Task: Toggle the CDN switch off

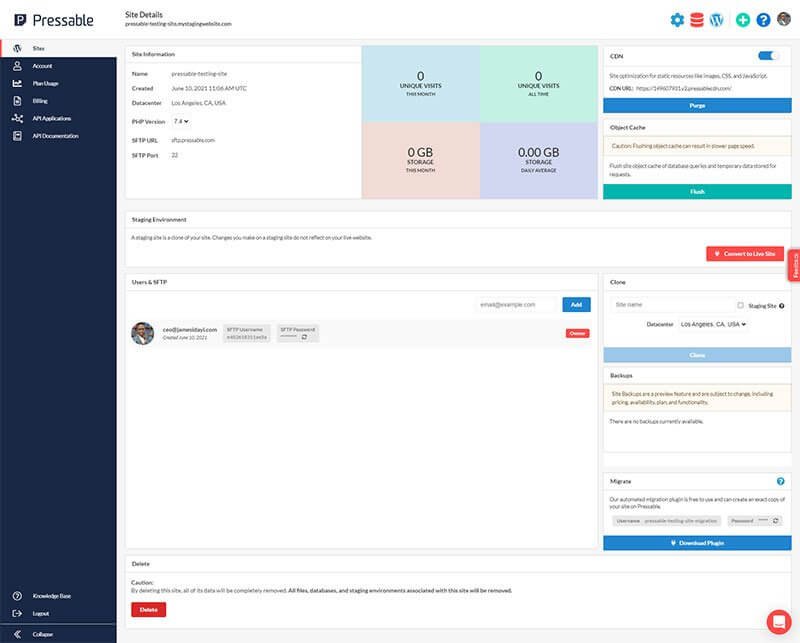Action: [x=768, y=56]
